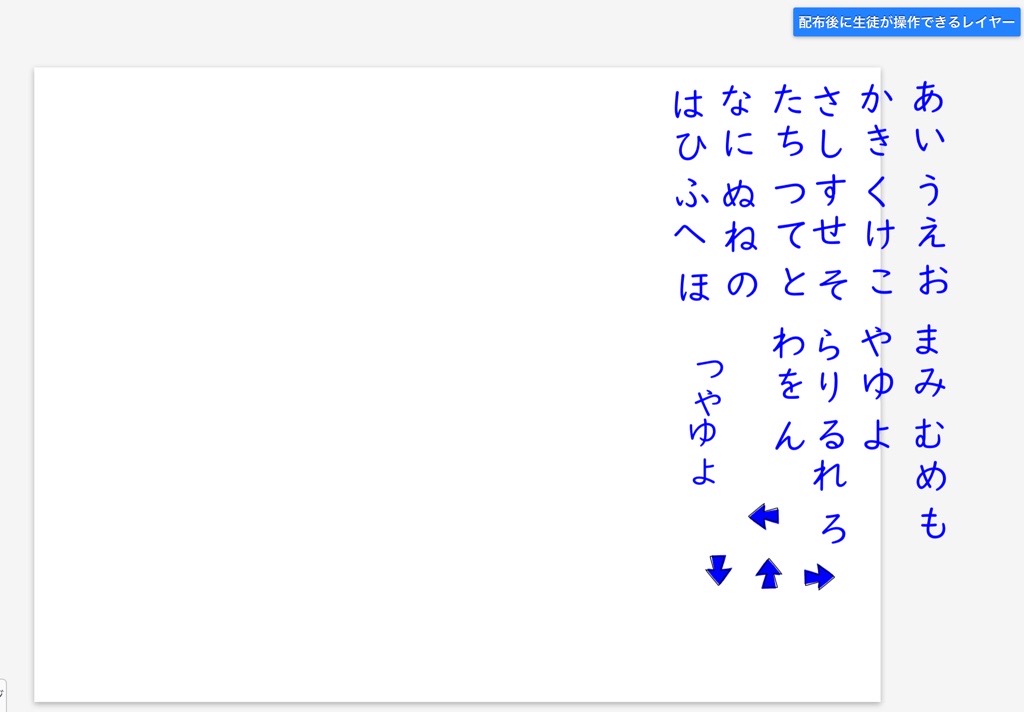Click the left-pointing blue arrow

click(764, 516)
